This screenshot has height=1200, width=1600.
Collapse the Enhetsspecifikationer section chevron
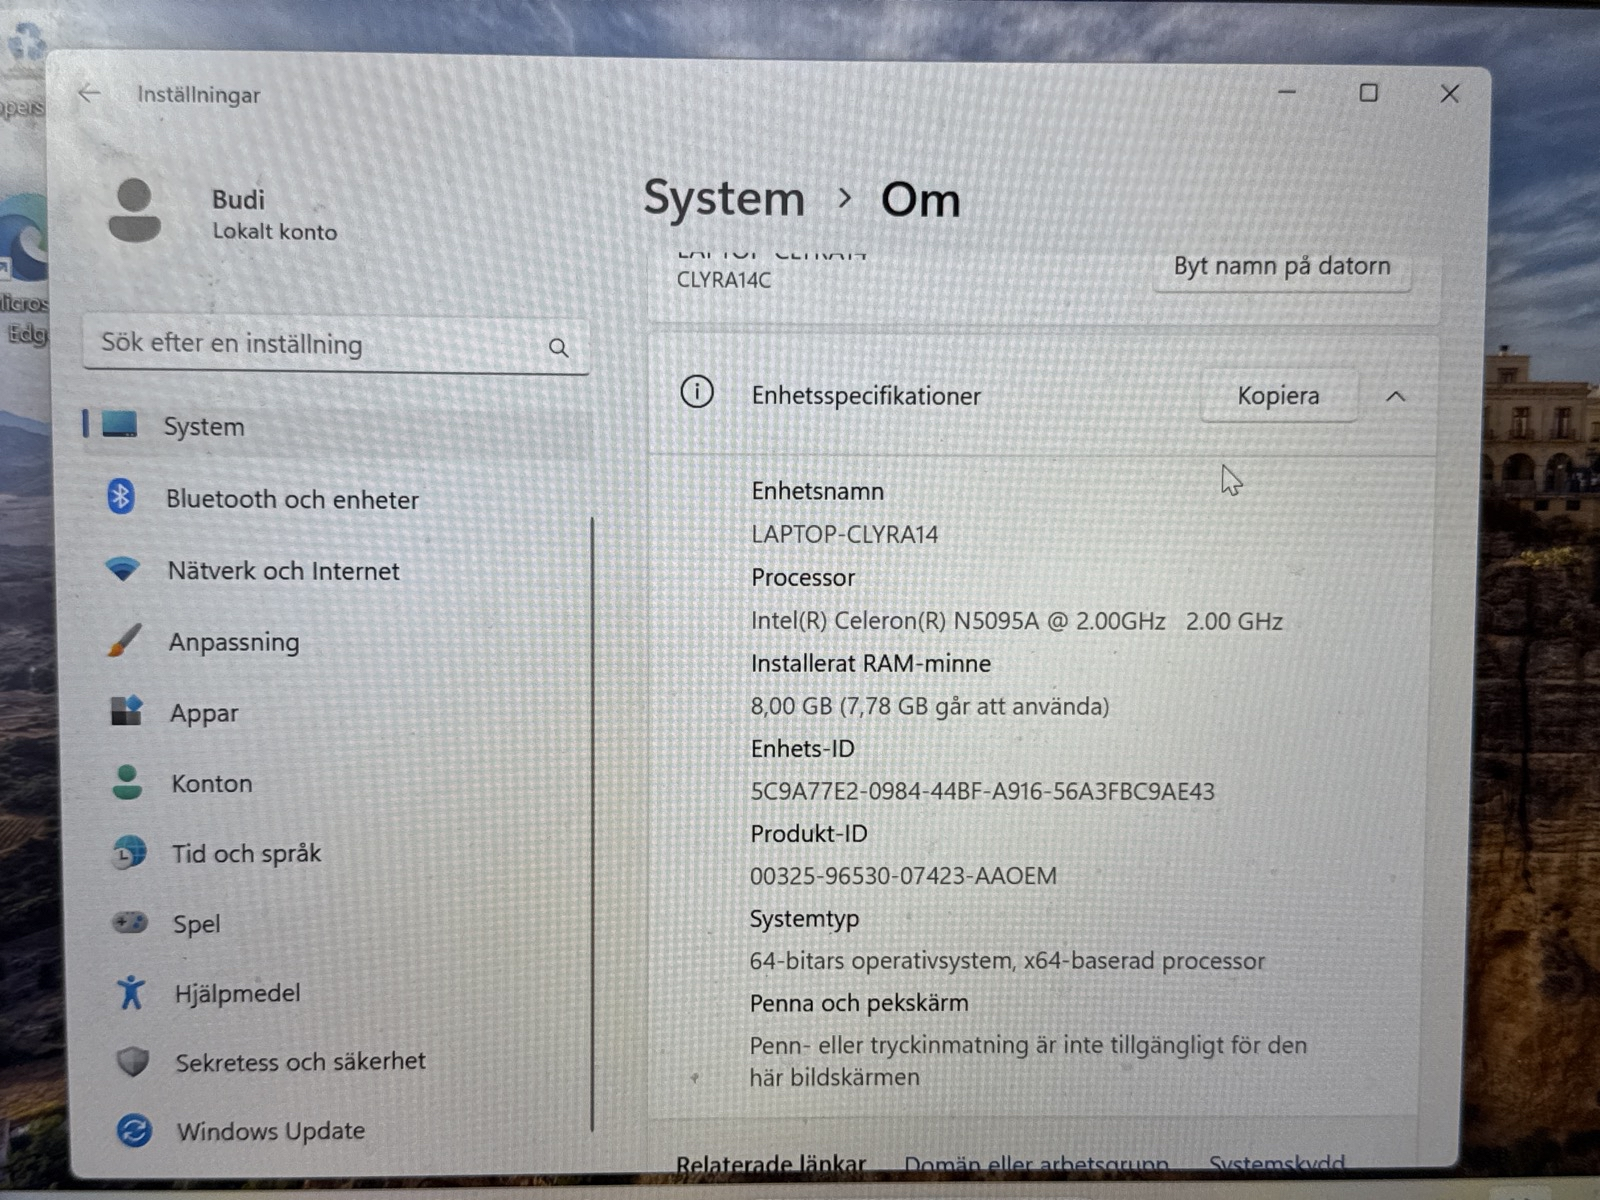point(1396,397)
